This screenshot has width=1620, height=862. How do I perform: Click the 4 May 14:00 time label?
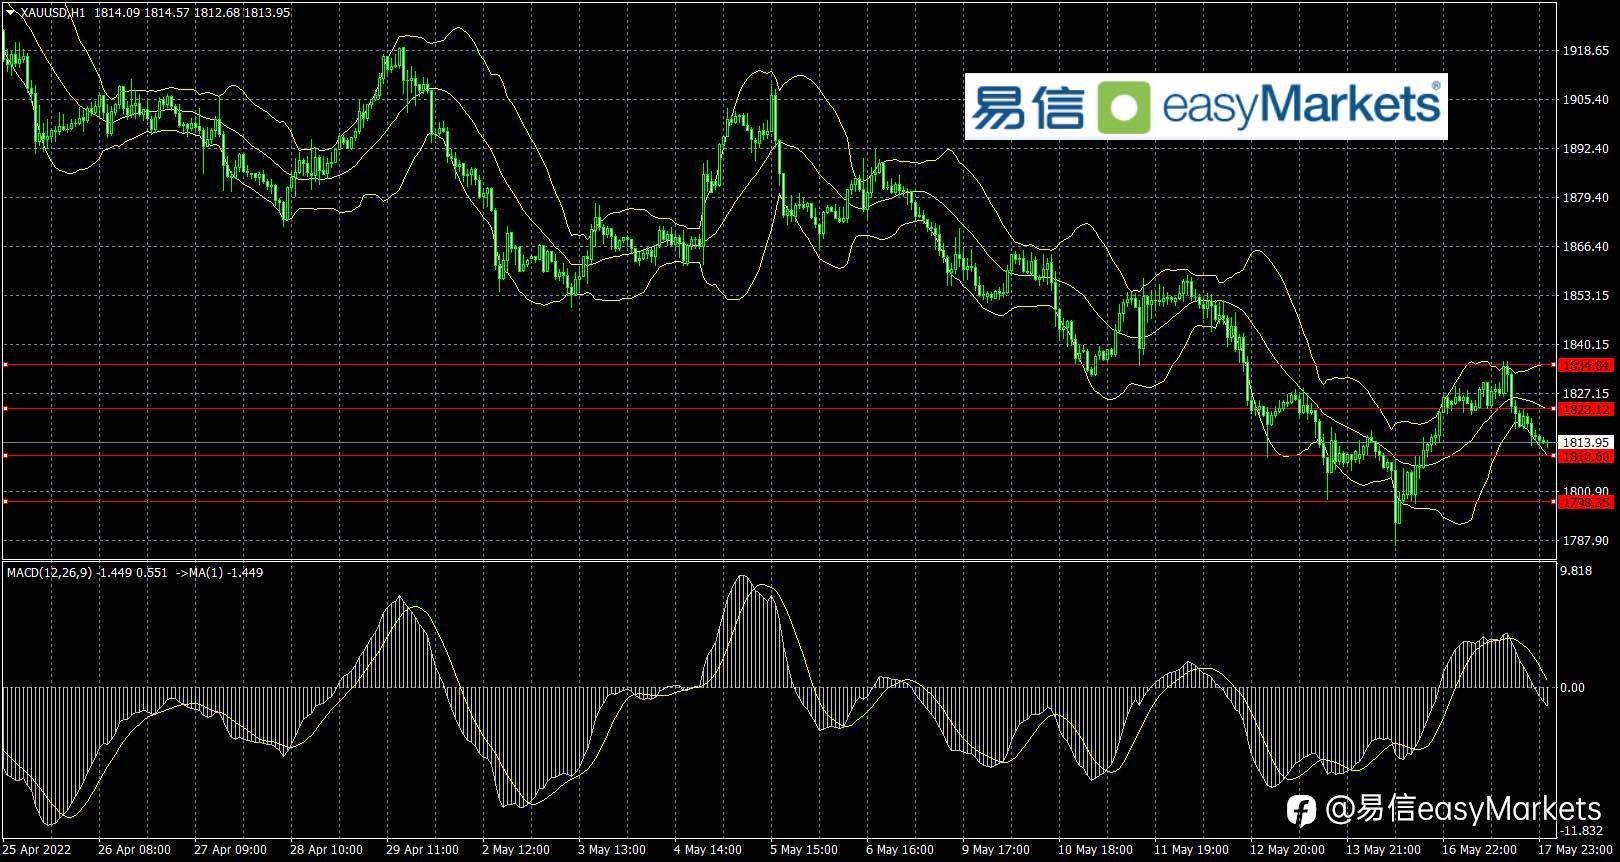click(x=708, y=850)
